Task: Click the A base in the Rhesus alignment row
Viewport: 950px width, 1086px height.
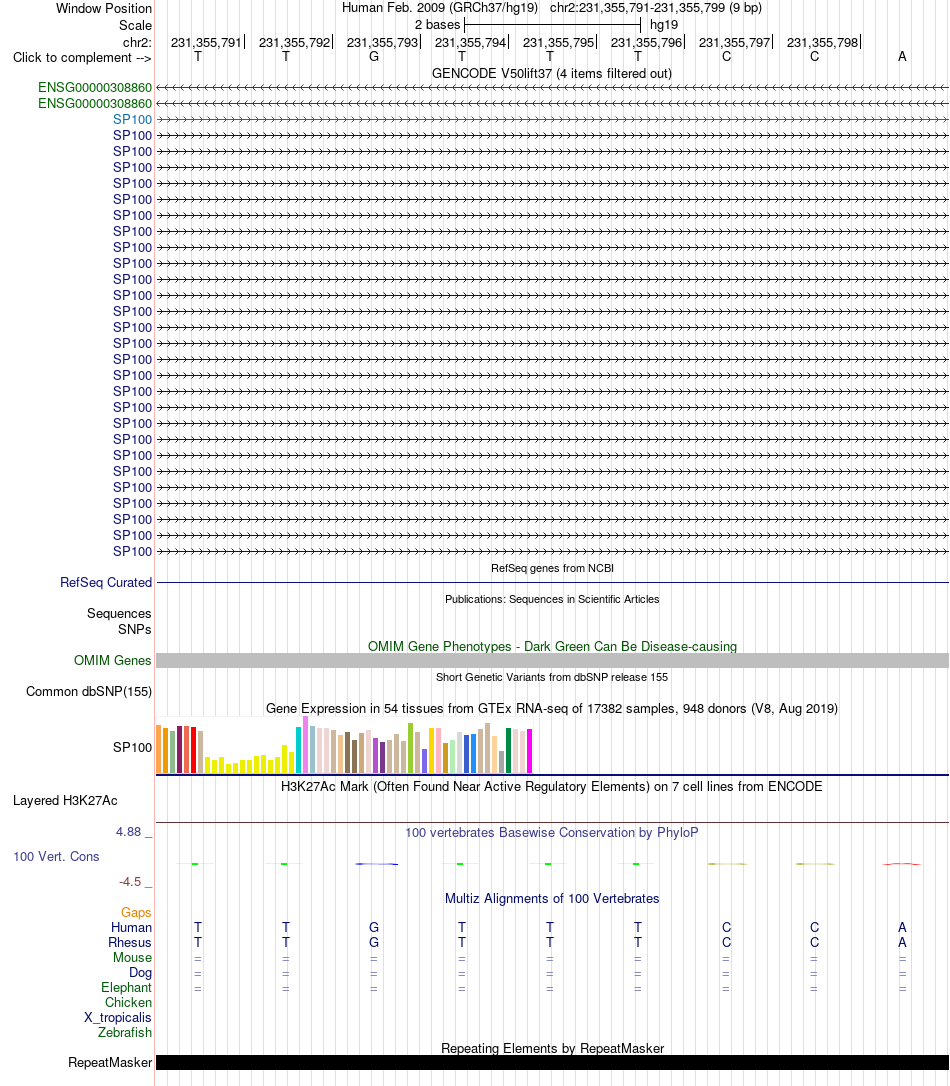Action: 902,943
